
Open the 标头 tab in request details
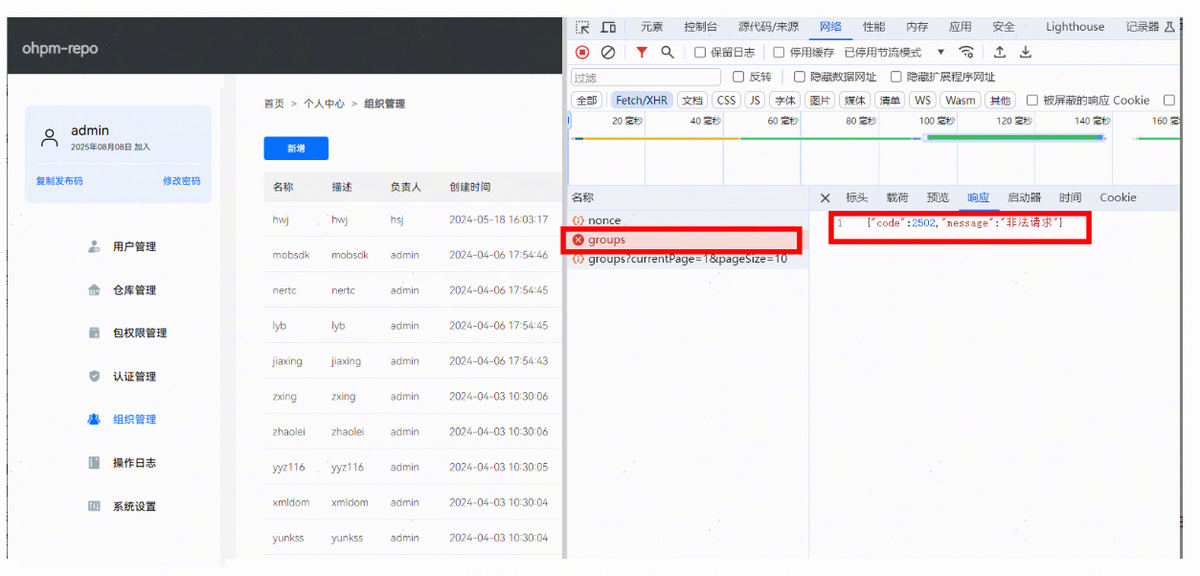point(857,198)
